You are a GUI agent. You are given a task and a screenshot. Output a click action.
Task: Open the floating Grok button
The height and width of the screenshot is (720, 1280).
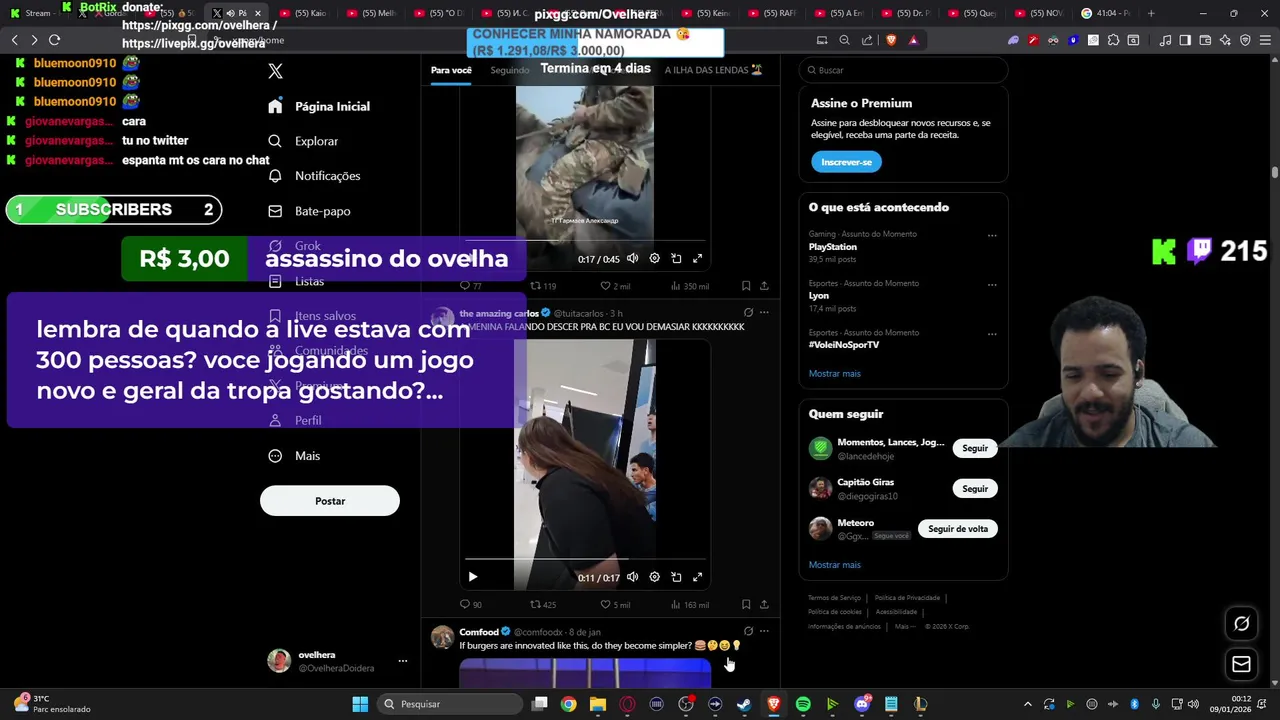tap(1241, 624)
